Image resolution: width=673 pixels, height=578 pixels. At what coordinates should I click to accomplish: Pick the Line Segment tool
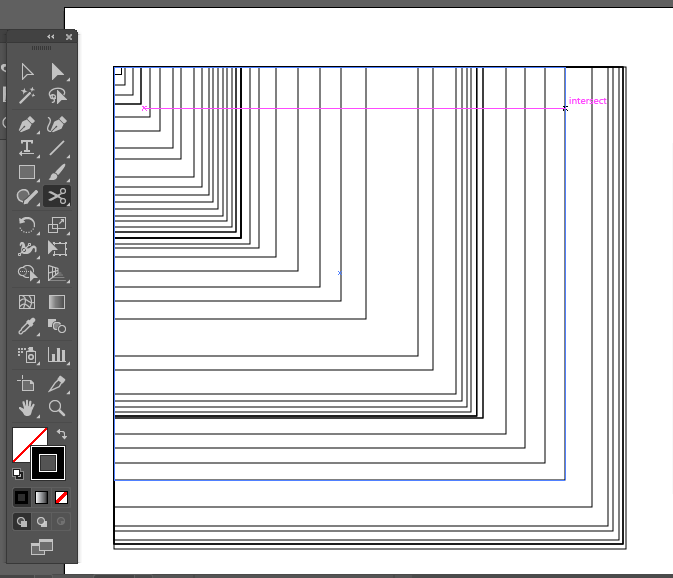(57, 148)
